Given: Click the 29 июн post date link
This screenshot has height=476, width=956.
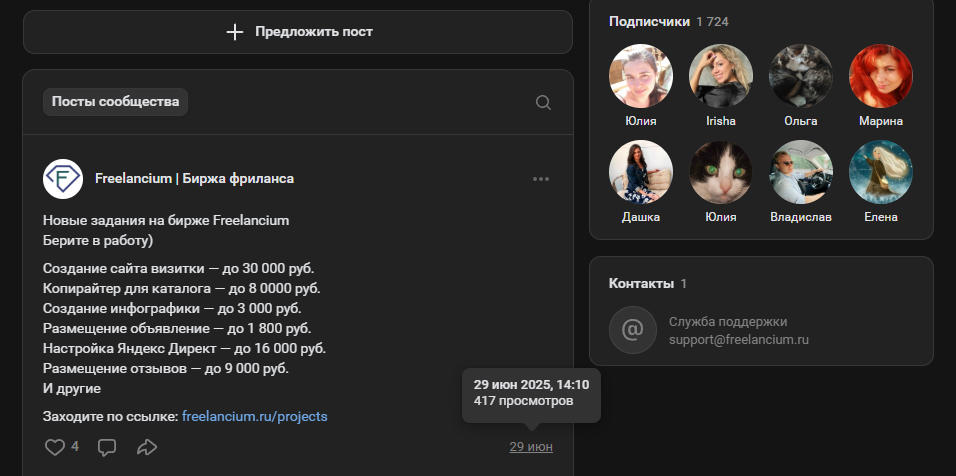Looking at the screenshot, I should point(530,447).
